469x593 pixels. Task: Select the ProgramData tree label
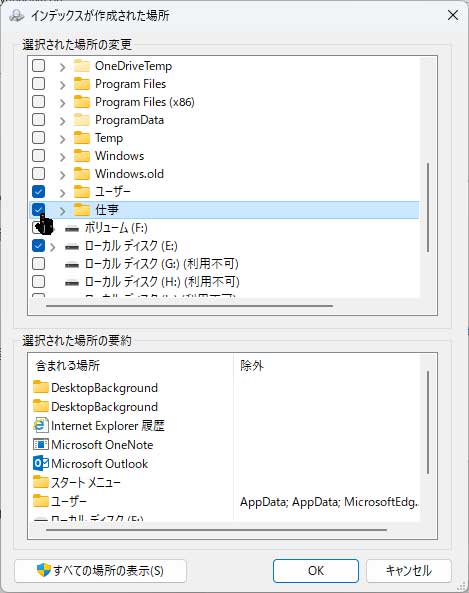129,120
